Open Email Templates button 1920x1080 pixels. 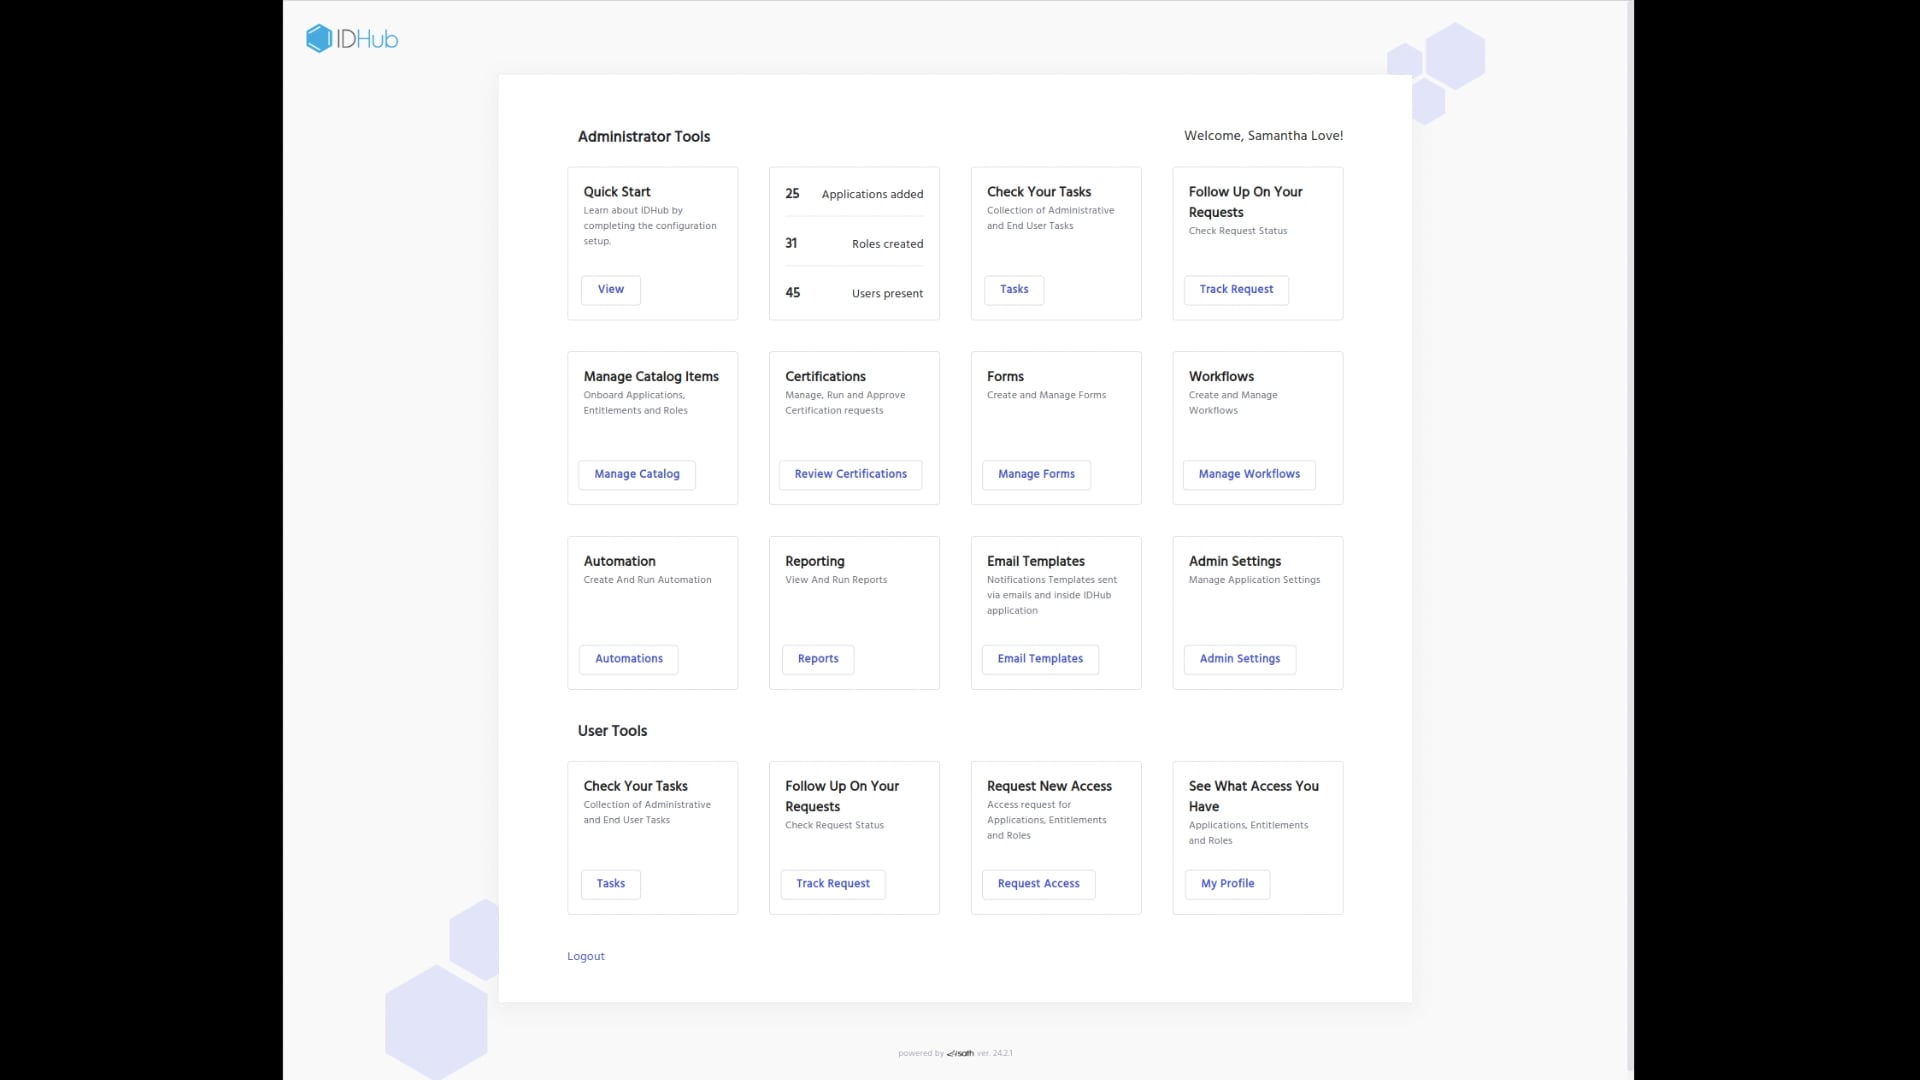[1040, 659]
